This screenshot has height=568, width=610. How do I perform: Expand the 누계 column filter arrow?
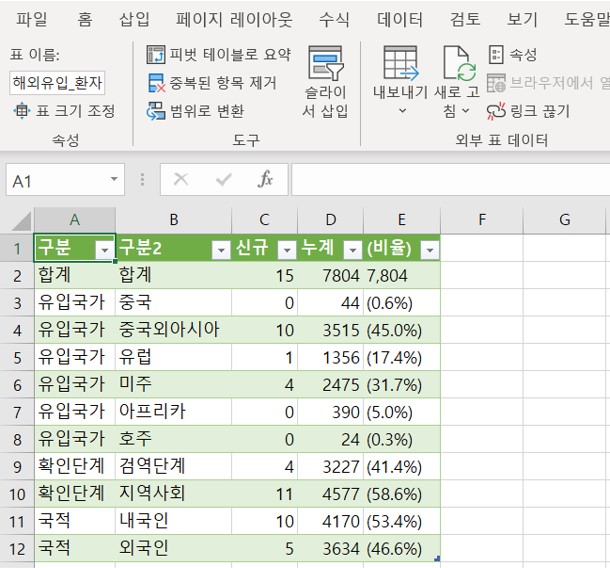coord(353,250)
